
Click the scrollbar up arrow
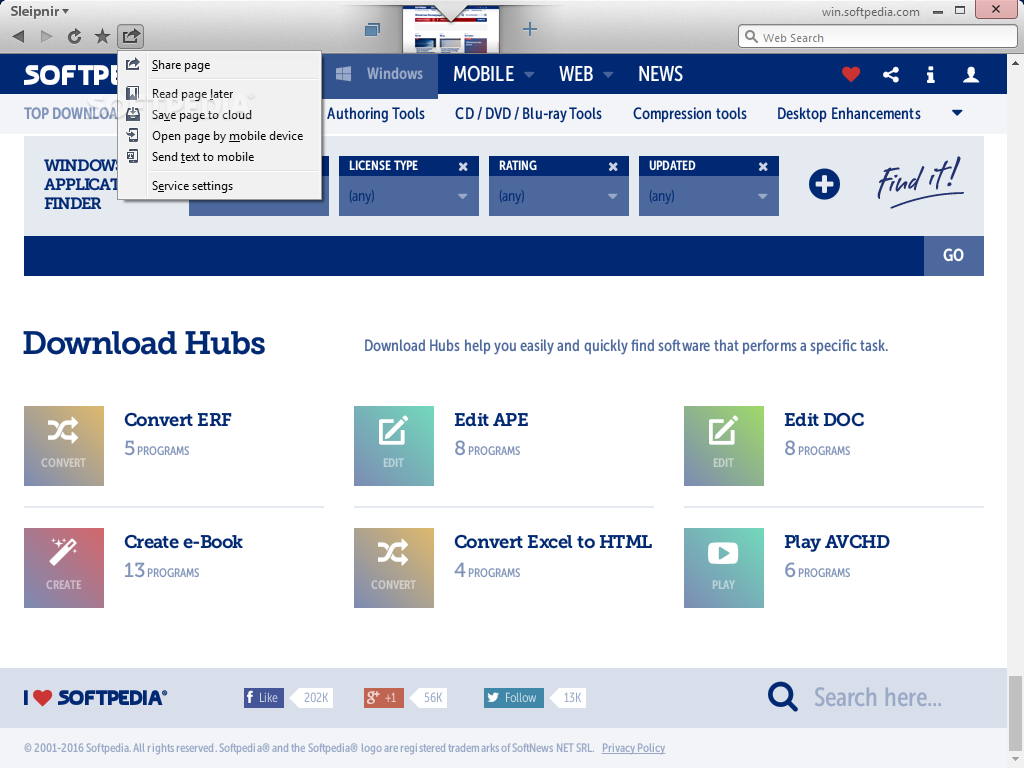(1015, 63)
